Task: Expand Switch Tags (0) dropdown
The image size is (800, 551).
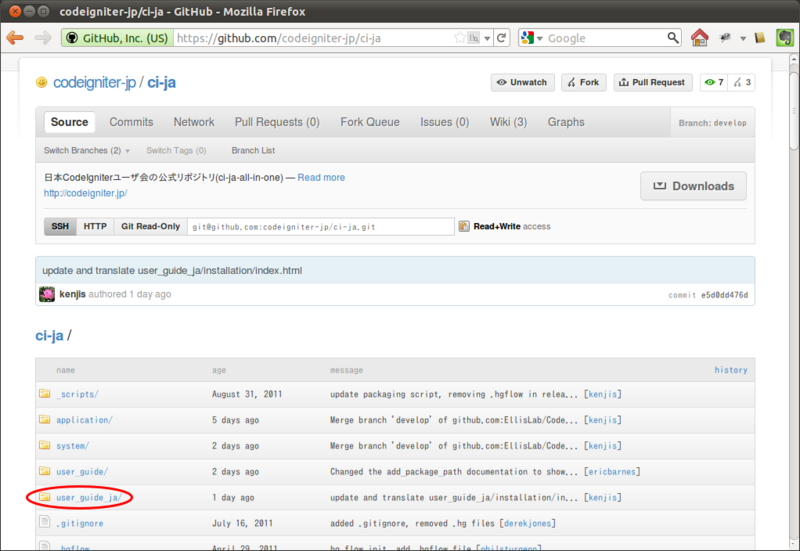Action: click(x=176, y=151)
